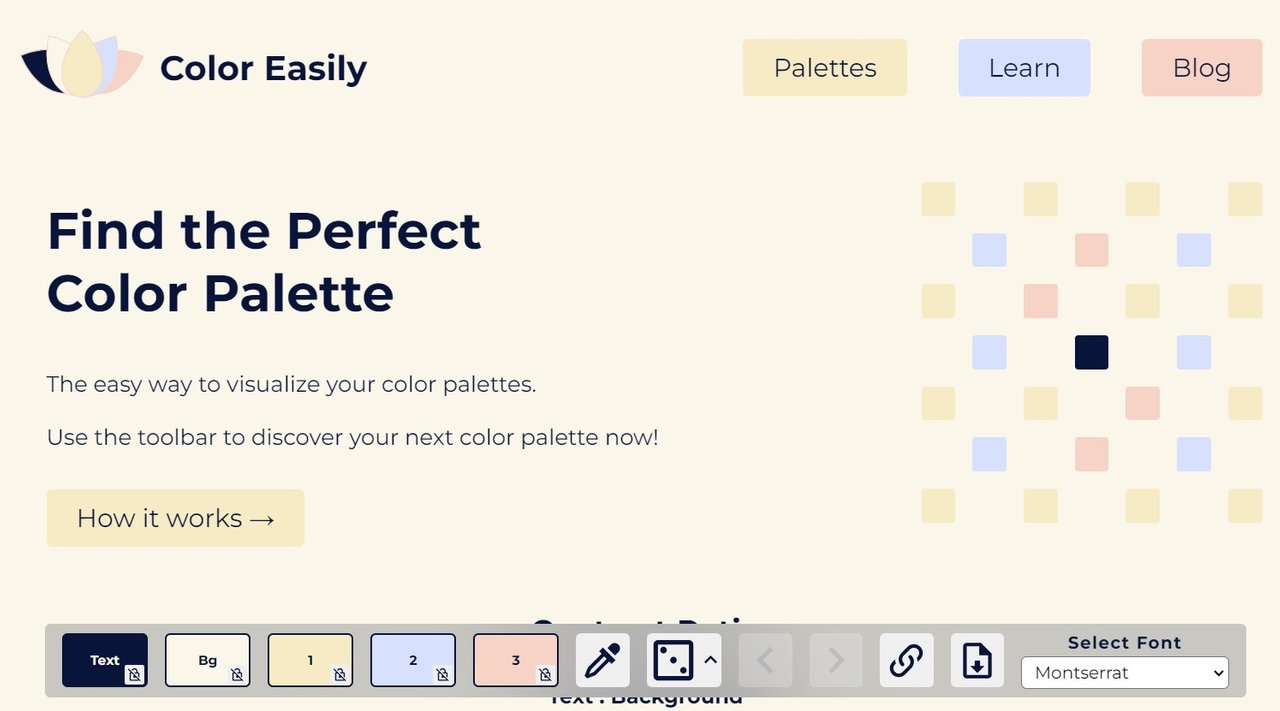The image size is (1280, 711).
Task: Open the Palettes navigation item
Action: (825, 68)
